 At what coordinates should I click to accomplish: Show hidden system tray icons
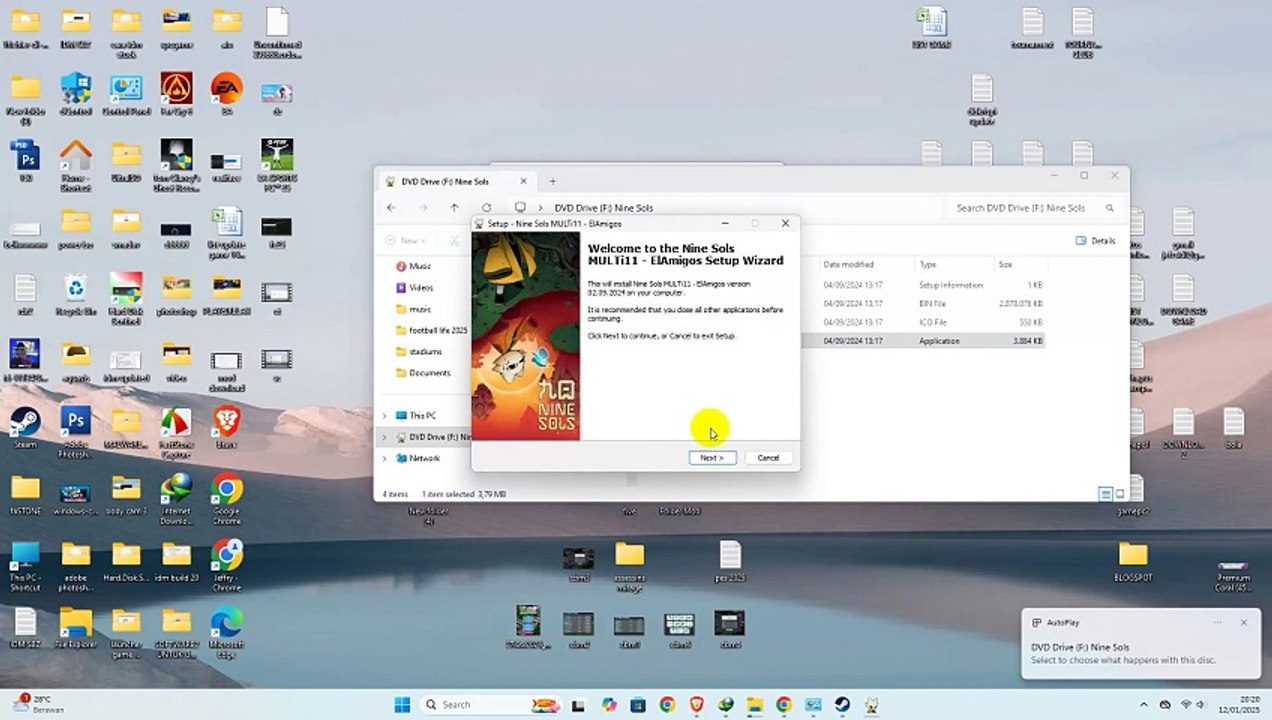[1143, 705]
